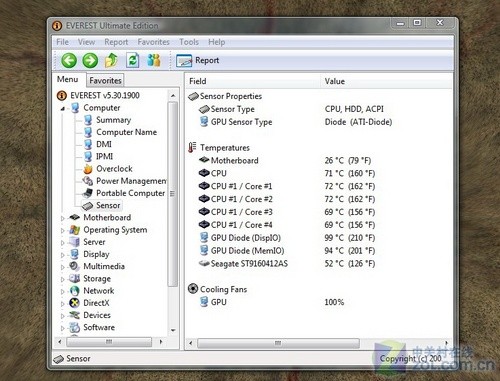The height and width of the screenshot is (381, 500).
Task: Click the Multimedia speaker icon
Action: tap(74, 266)
